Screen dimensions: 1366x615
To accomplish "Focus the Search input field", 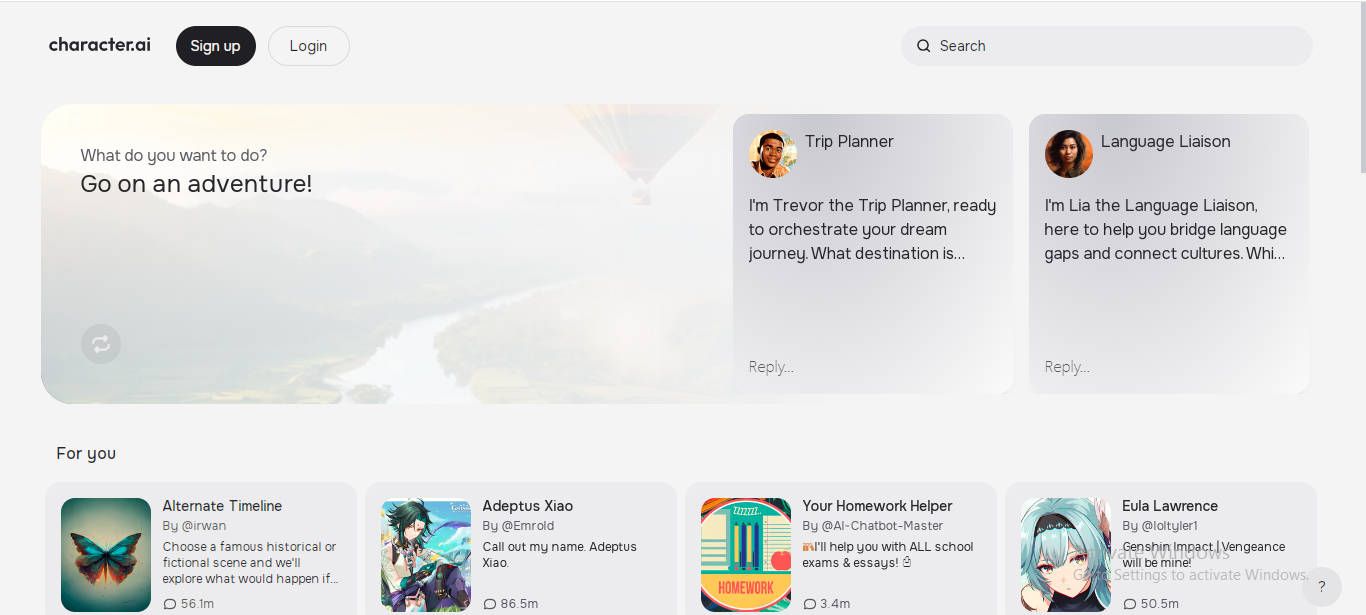I will pos(1106,46).
